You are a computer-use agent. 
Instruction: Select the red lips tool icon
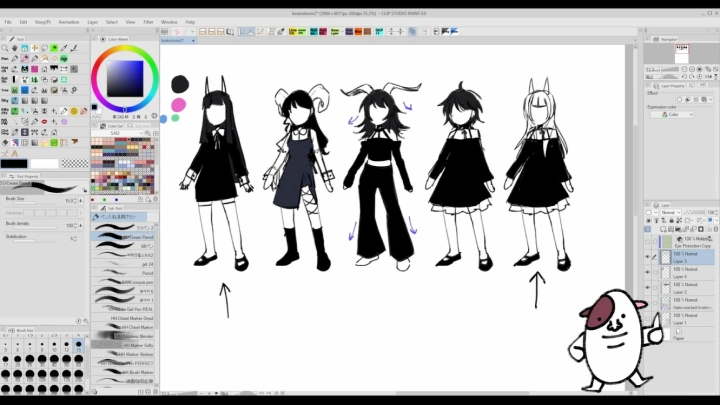click(x=45, y=122)
